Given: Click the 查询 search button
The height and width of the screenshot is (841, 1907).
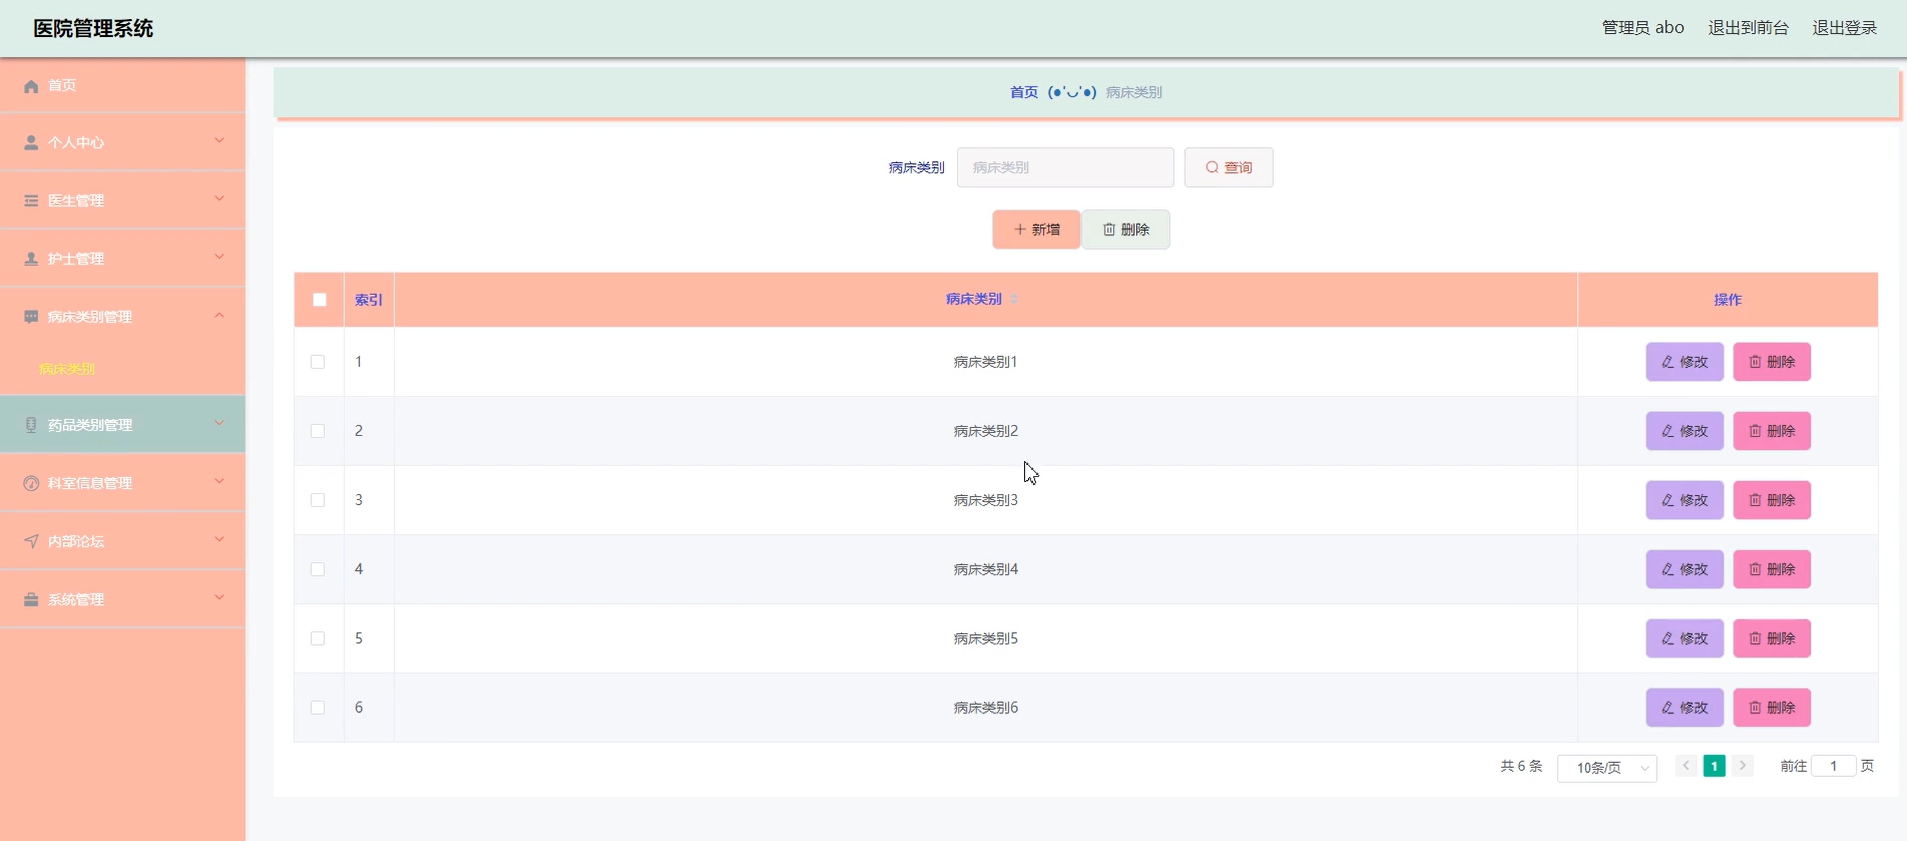Looking at the screenshot, I should (x=1228, y=168).
